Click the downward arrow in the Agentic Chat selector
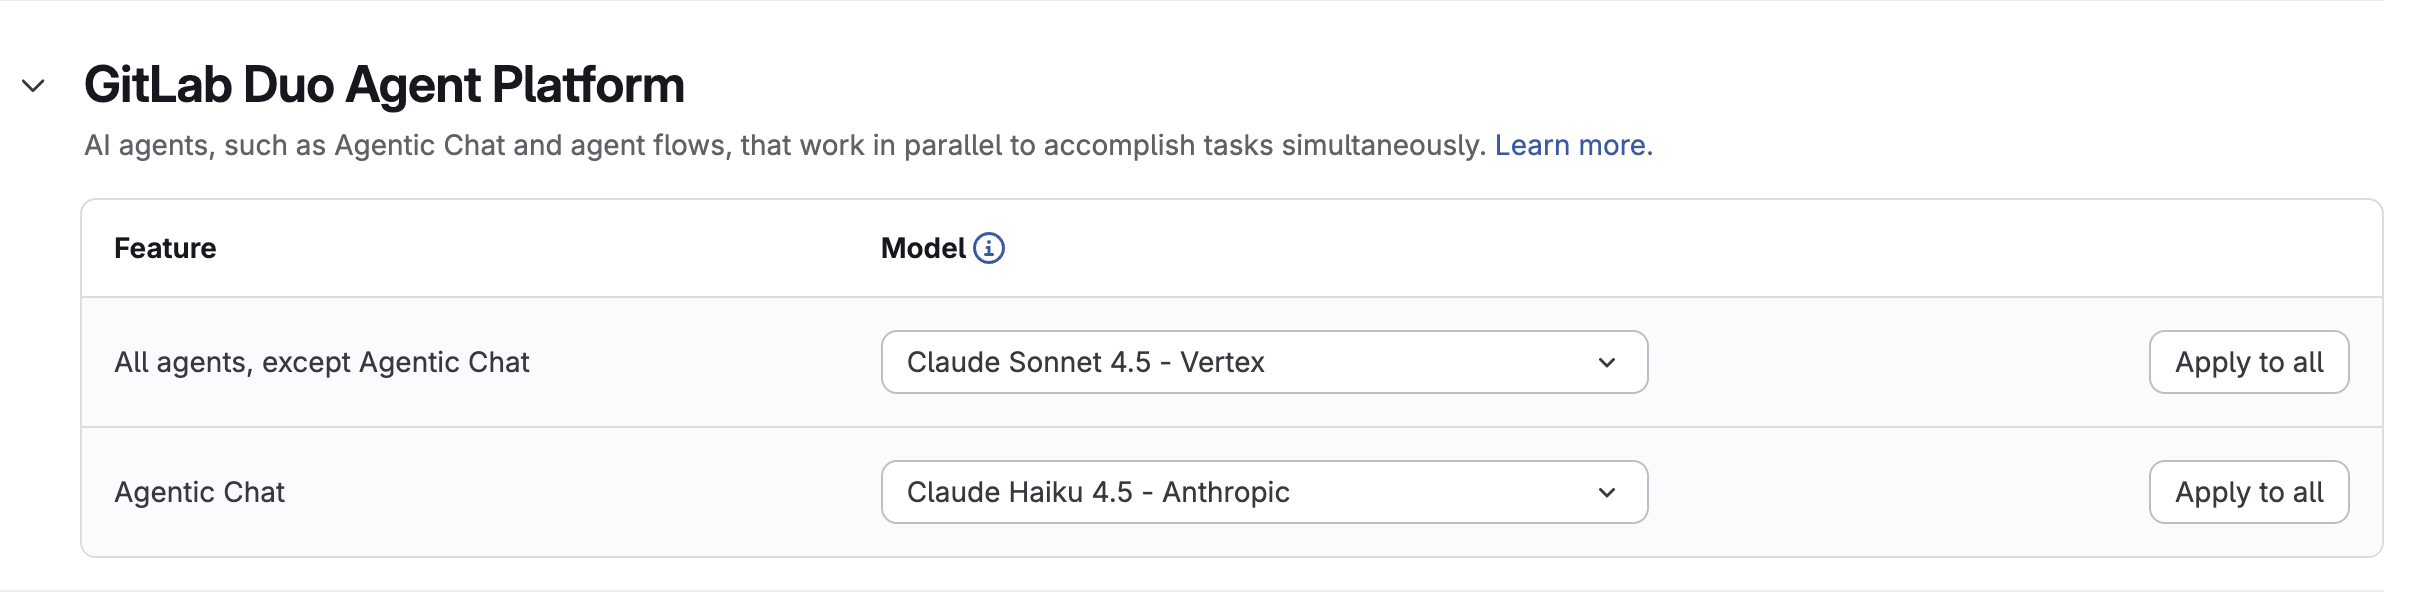 click(1607, 492)
